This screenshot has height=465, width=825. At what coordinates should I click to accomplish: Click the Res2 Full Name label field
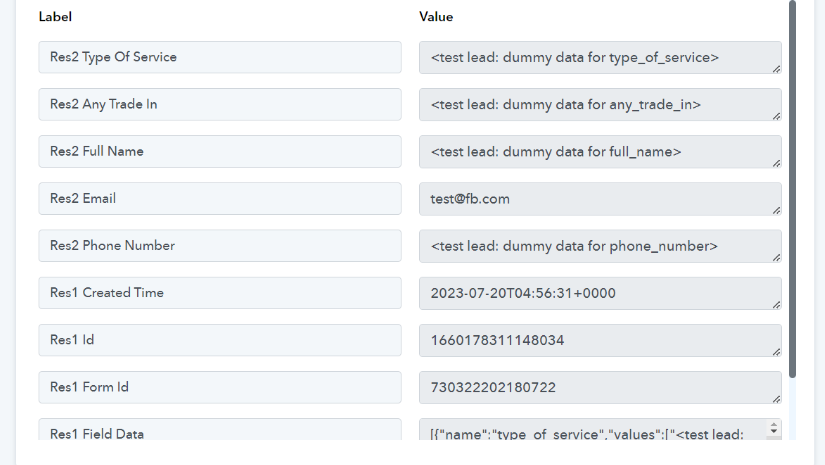(220, 151)
